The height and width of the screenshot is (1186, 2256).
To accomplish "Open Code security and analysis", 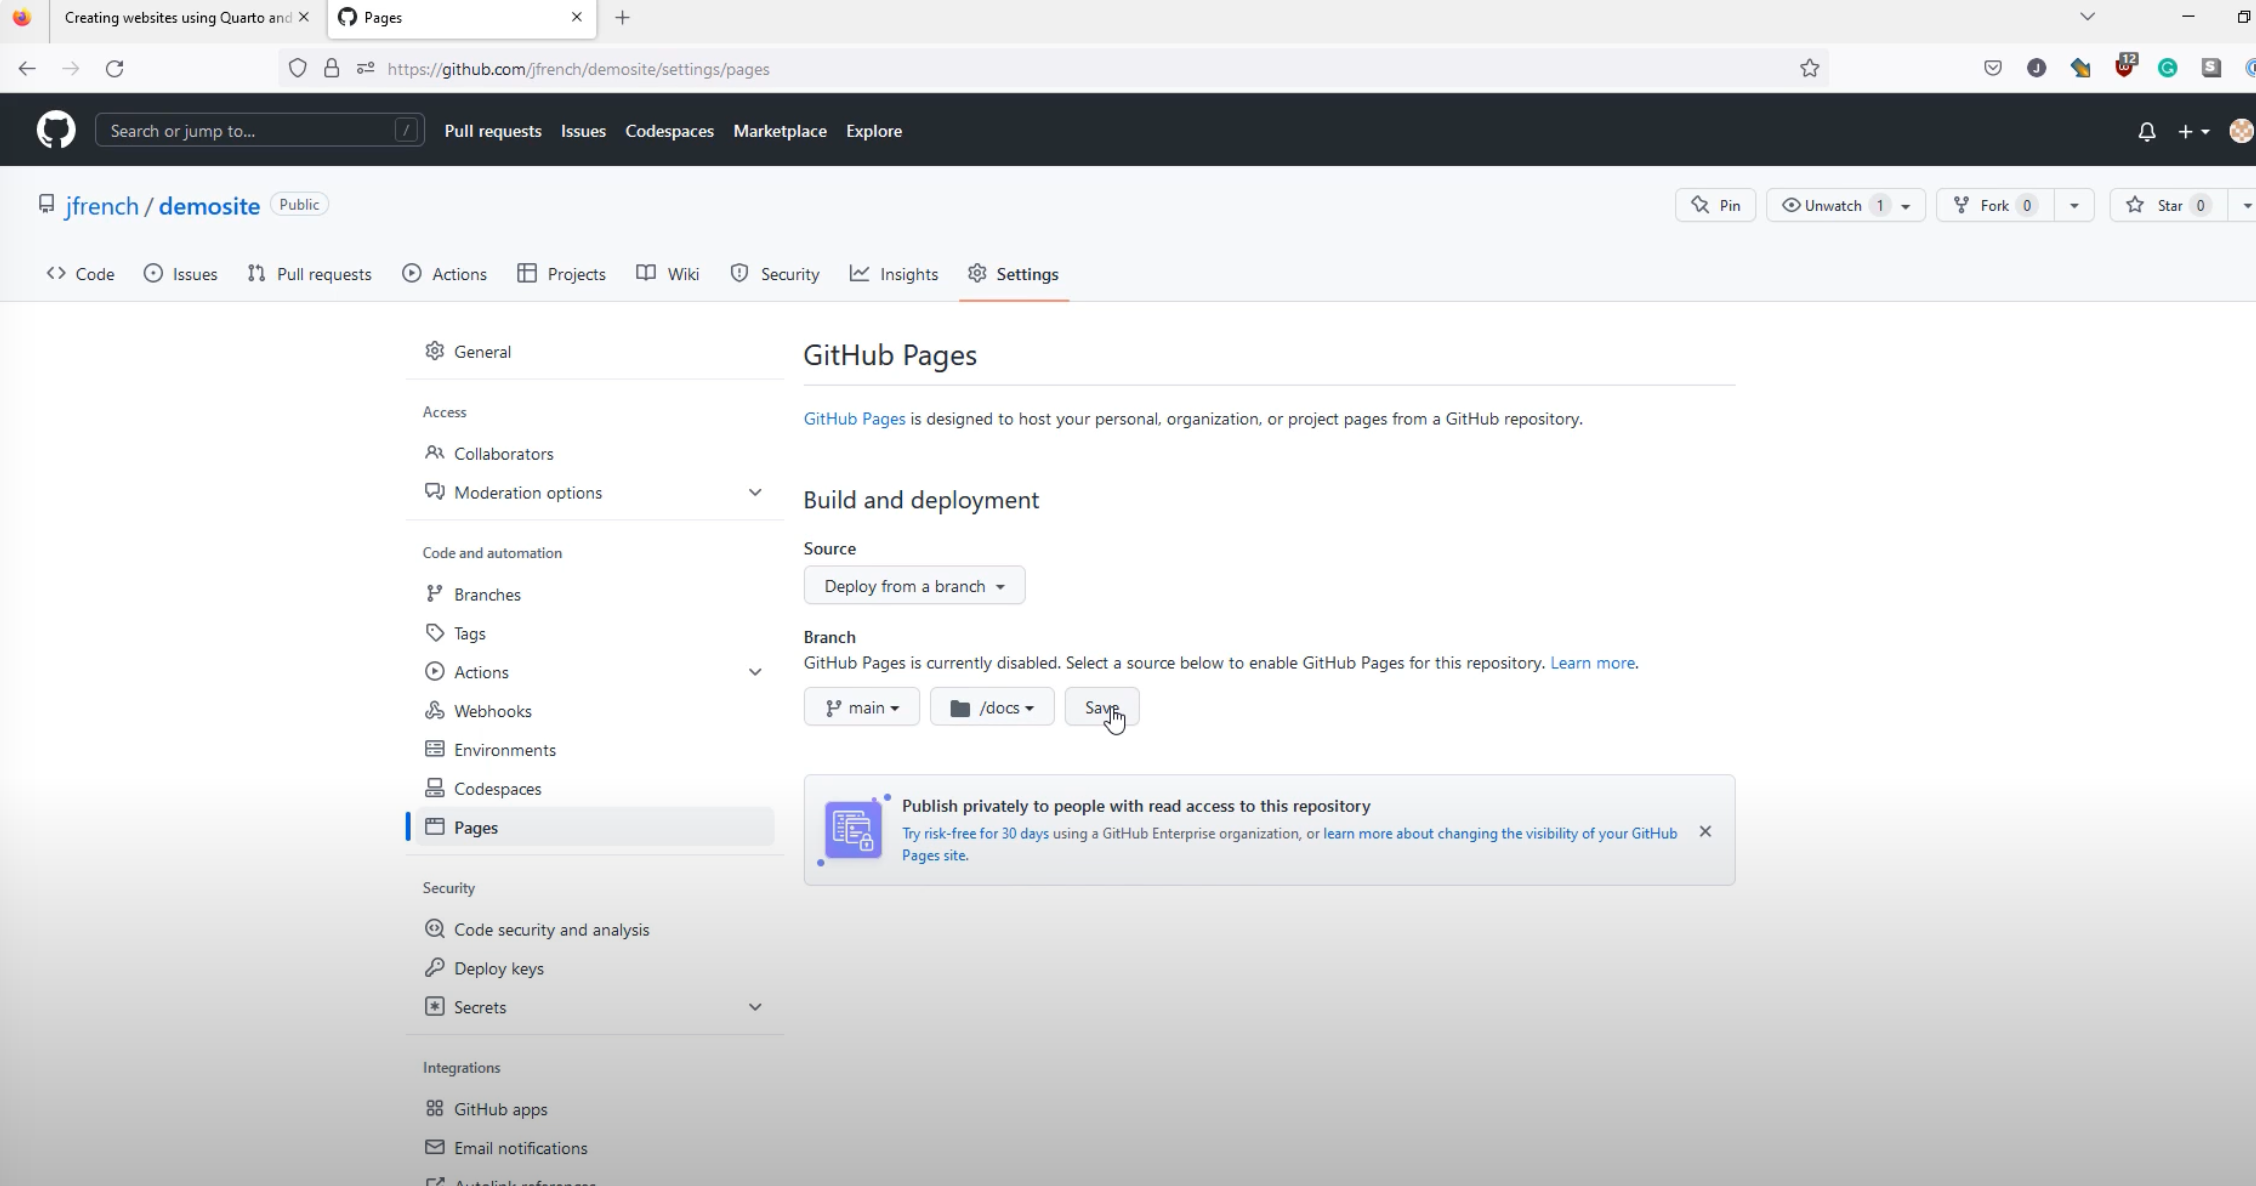I will tap(594, 930).
